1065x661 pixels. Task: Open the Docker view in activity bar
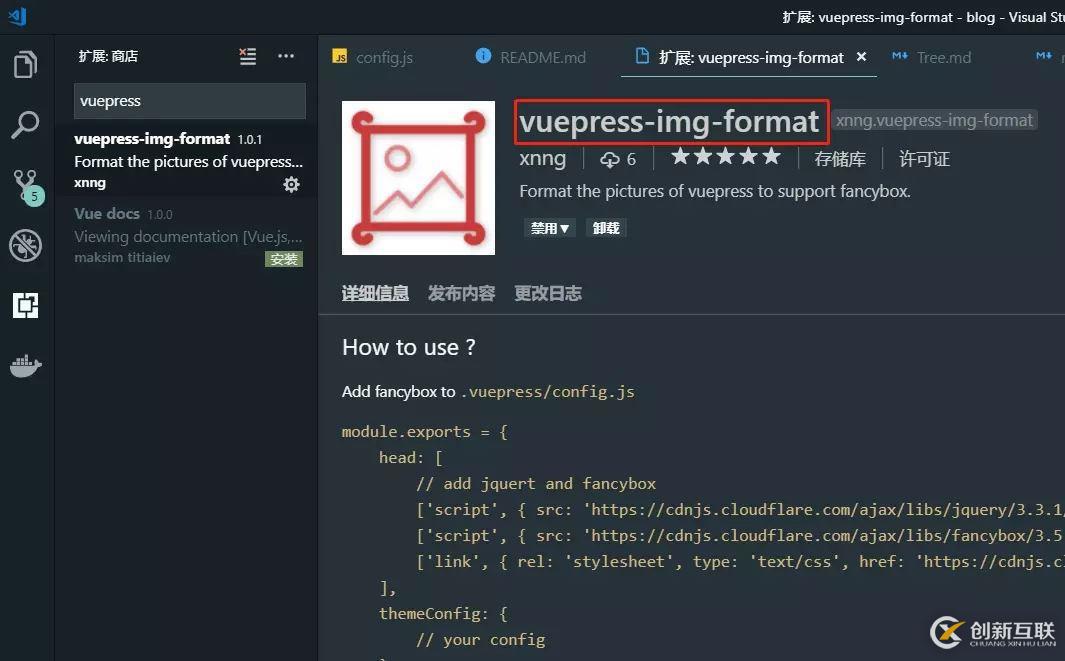click(26, 365)
